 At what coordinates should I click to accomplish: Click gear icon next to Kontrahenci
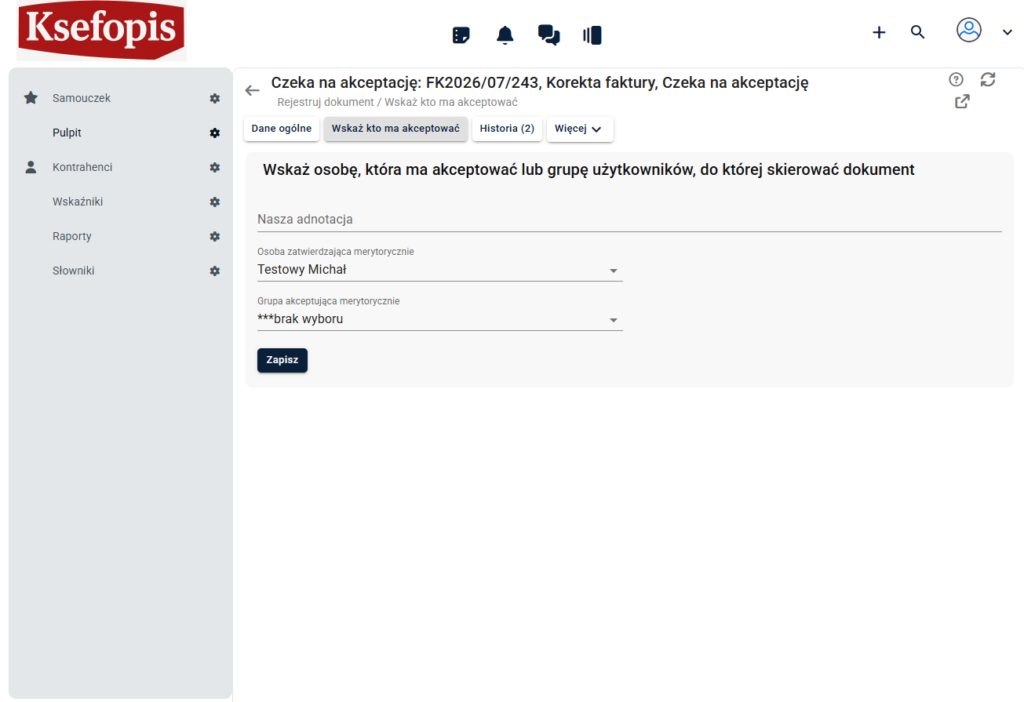214,167
